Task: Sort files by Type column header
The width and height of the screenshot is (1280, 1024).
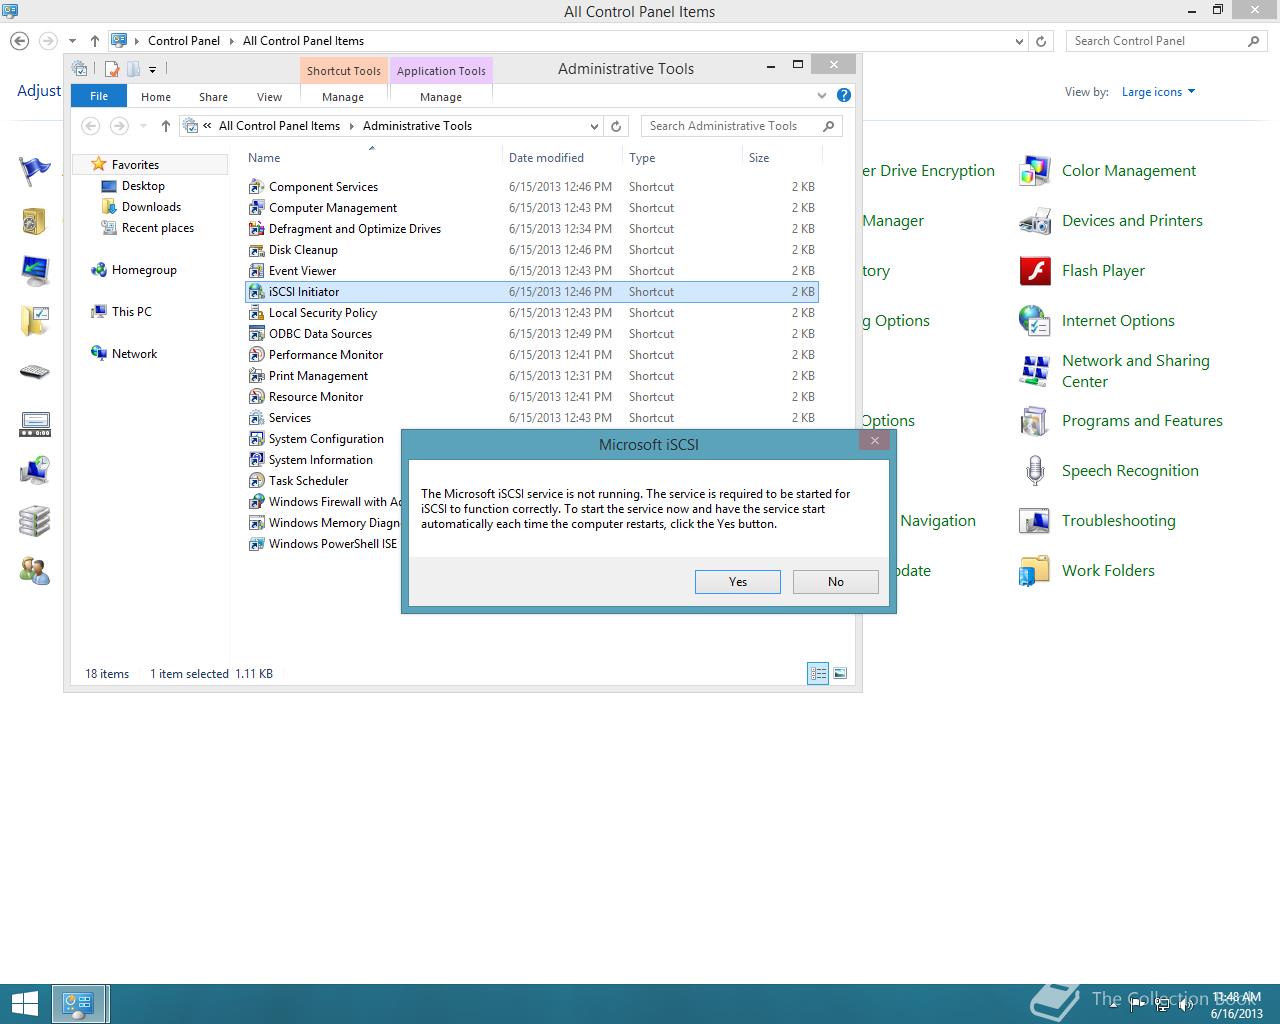Action: [x=642, y=158]
